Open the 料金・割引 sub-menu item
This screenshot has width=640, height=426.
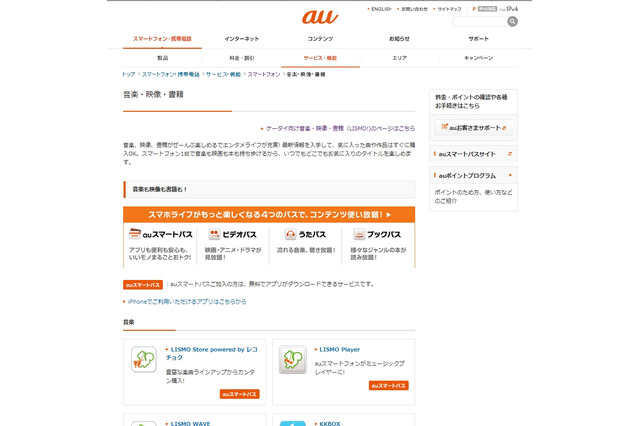point(241,58)
